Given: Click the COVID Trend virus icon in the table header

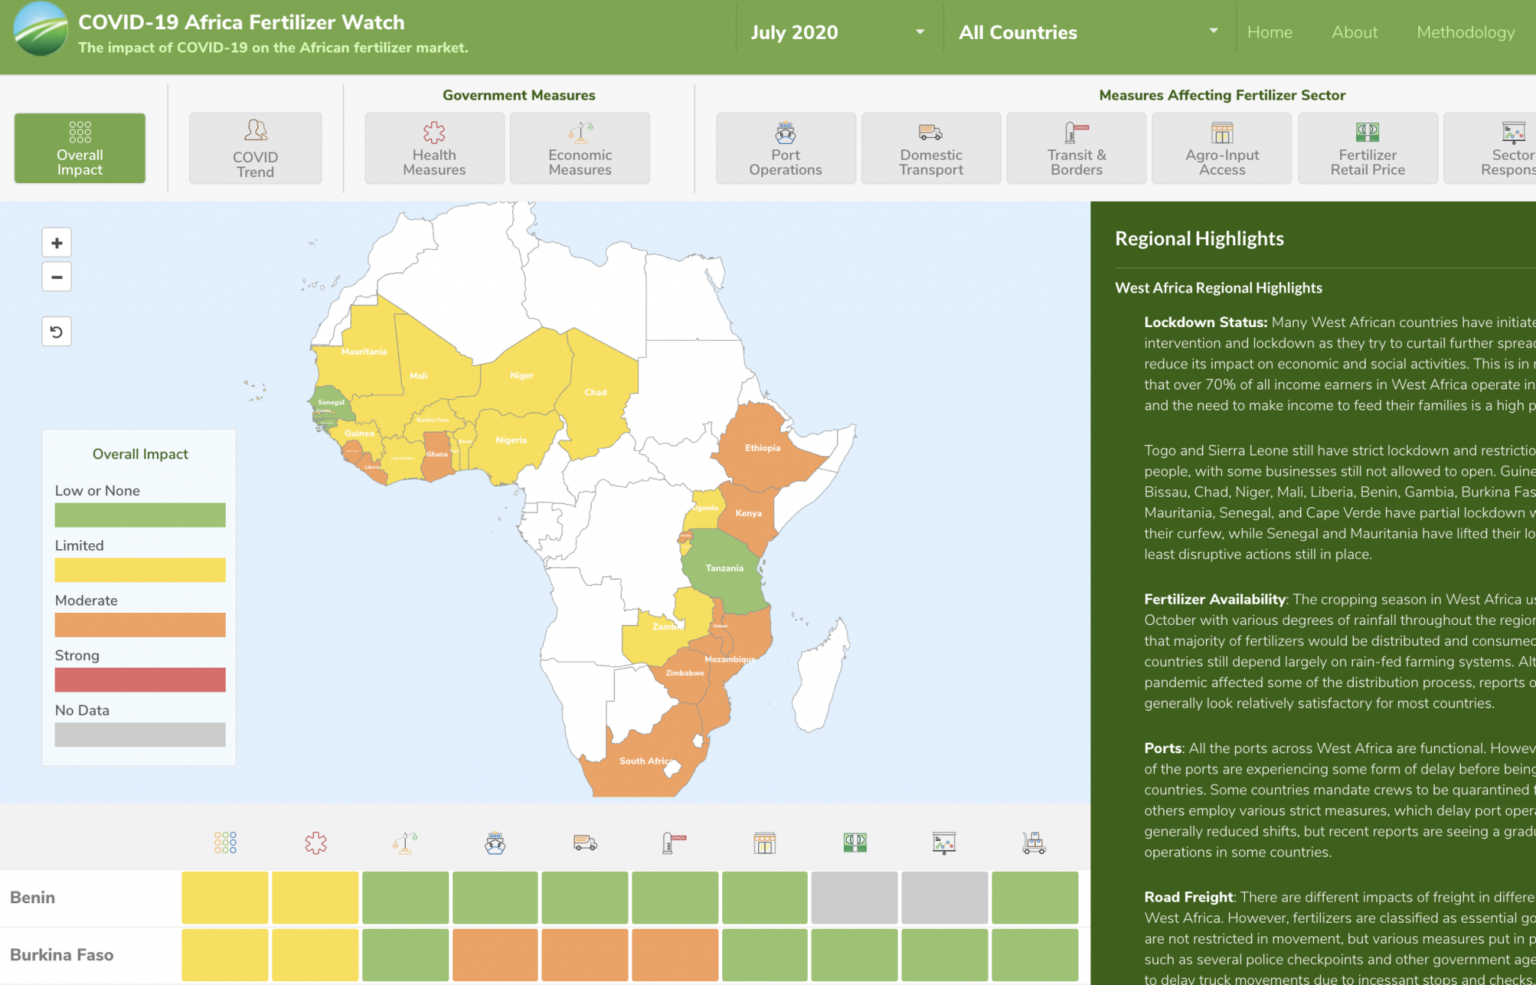Looking at the screenshot, I should click(x=314, y=842).
